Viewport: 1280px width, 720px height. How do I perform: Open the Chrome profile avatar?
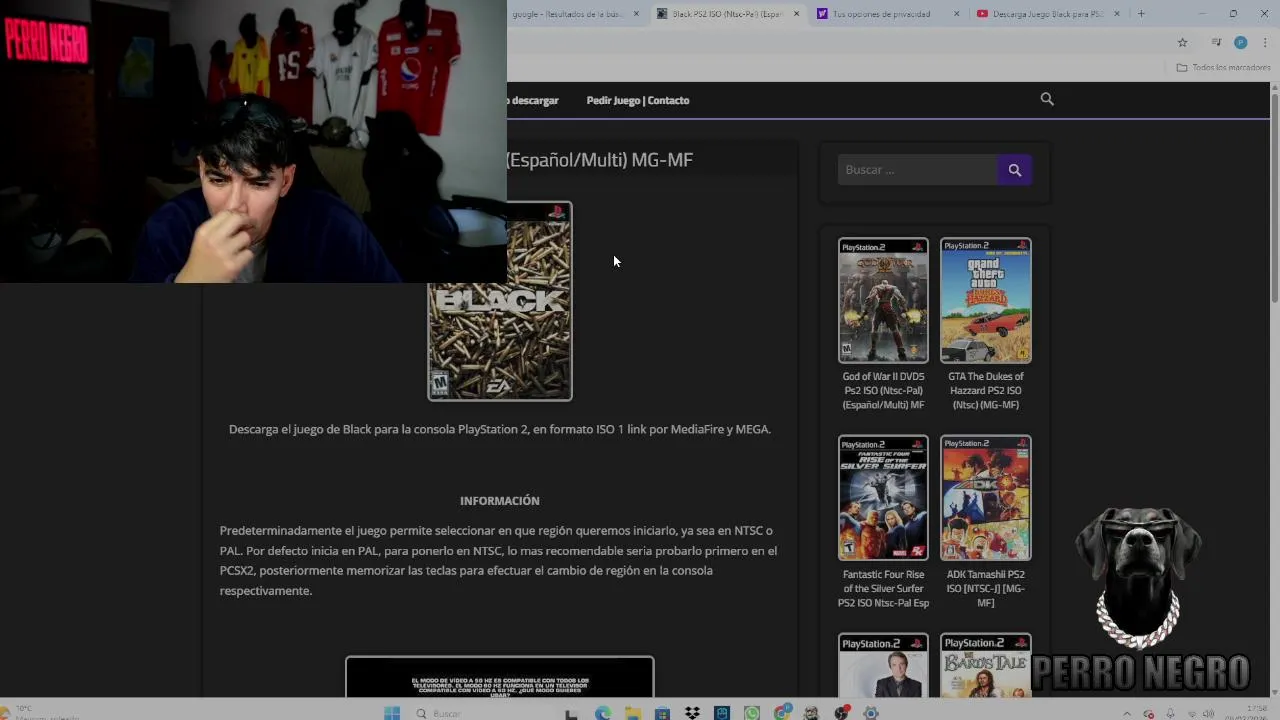(1240, 42)
